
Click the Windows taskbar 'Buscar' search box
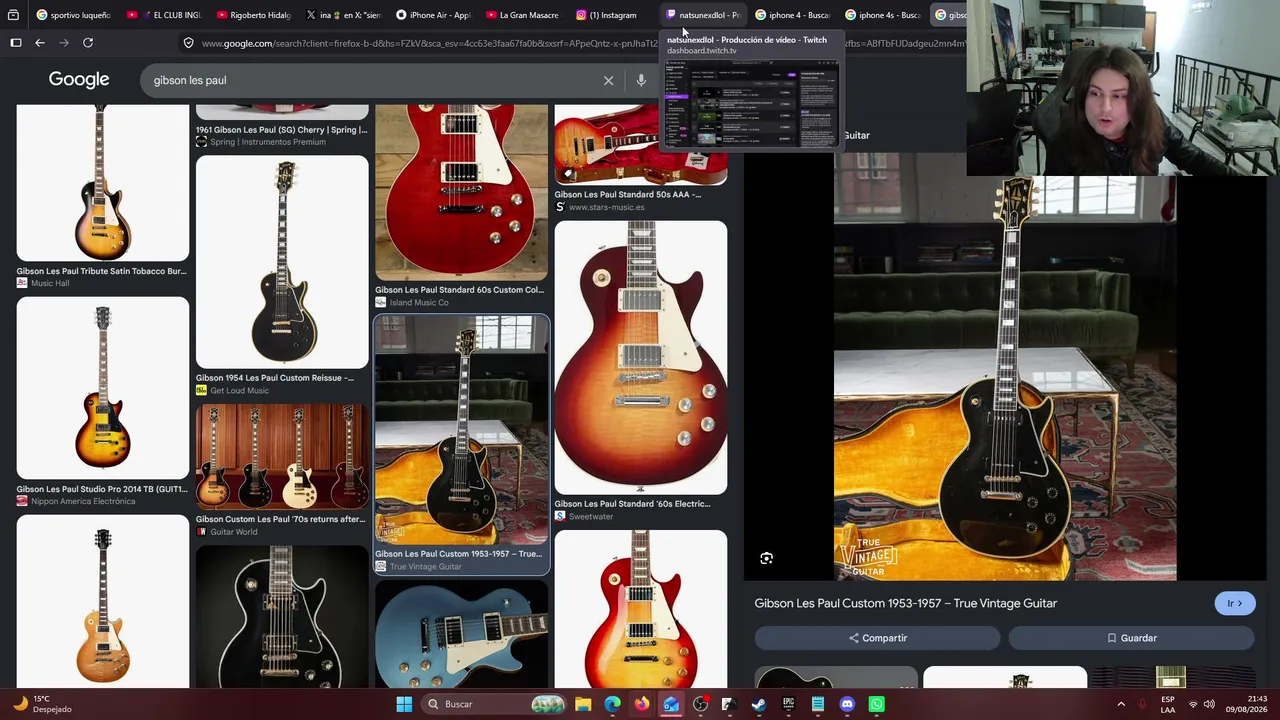[x=495, y=704]
